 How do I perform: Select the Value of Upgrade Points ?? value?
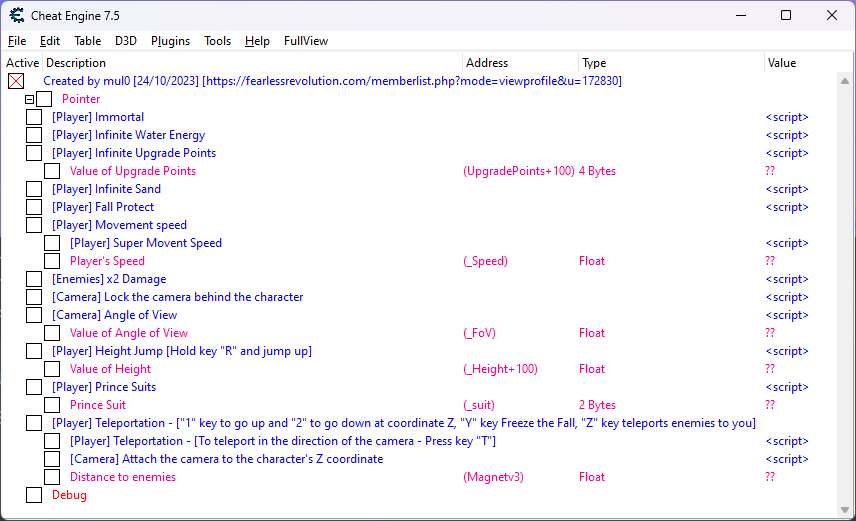coord(770,171)
